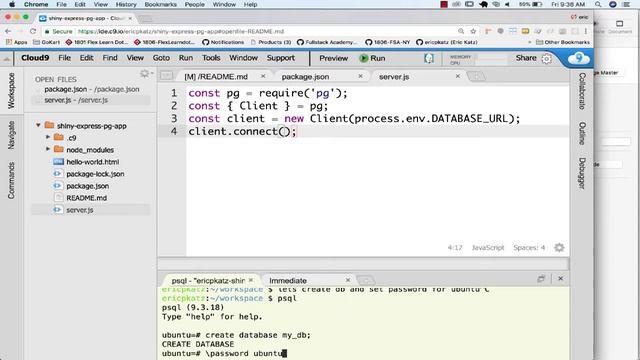Close the server.js editor tab
This screenshot has width=640, height=360.
(458, 76)
